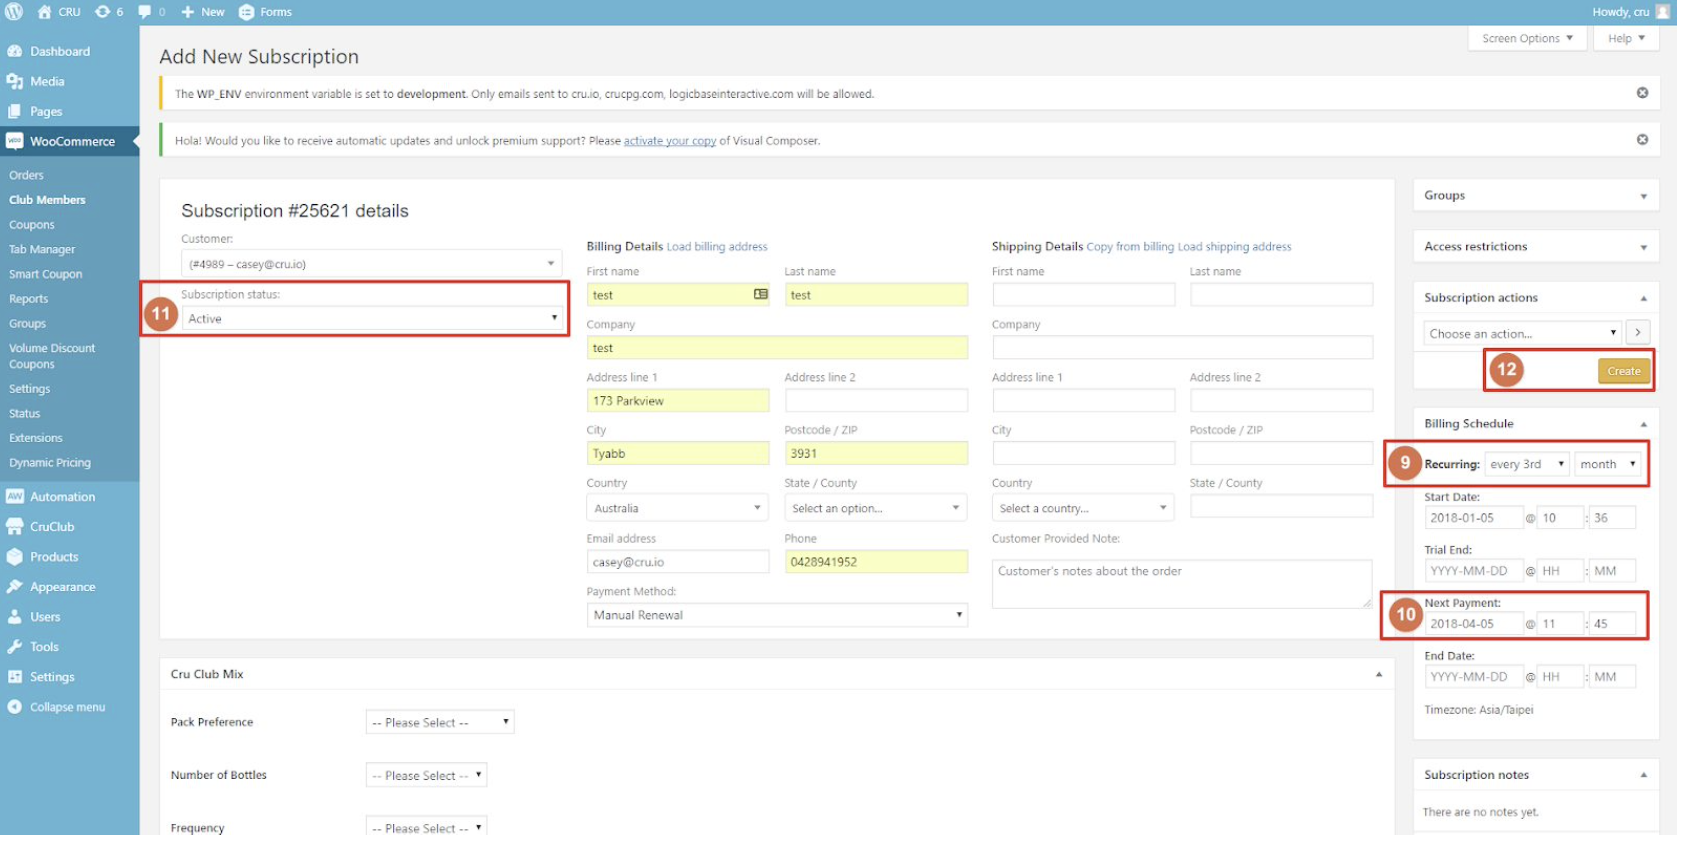Go to Club Members submenu
This screenshot has height=846, width=1684.
[47, 200]
